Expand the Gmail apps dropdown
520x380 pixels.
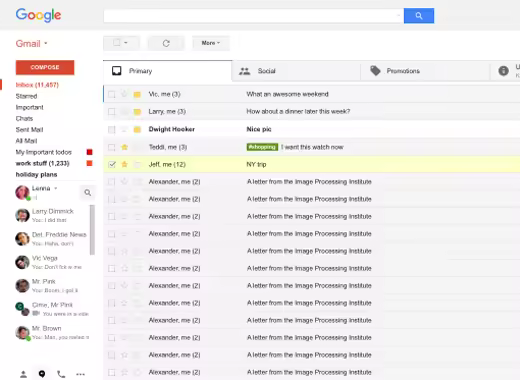coord(46,43)
